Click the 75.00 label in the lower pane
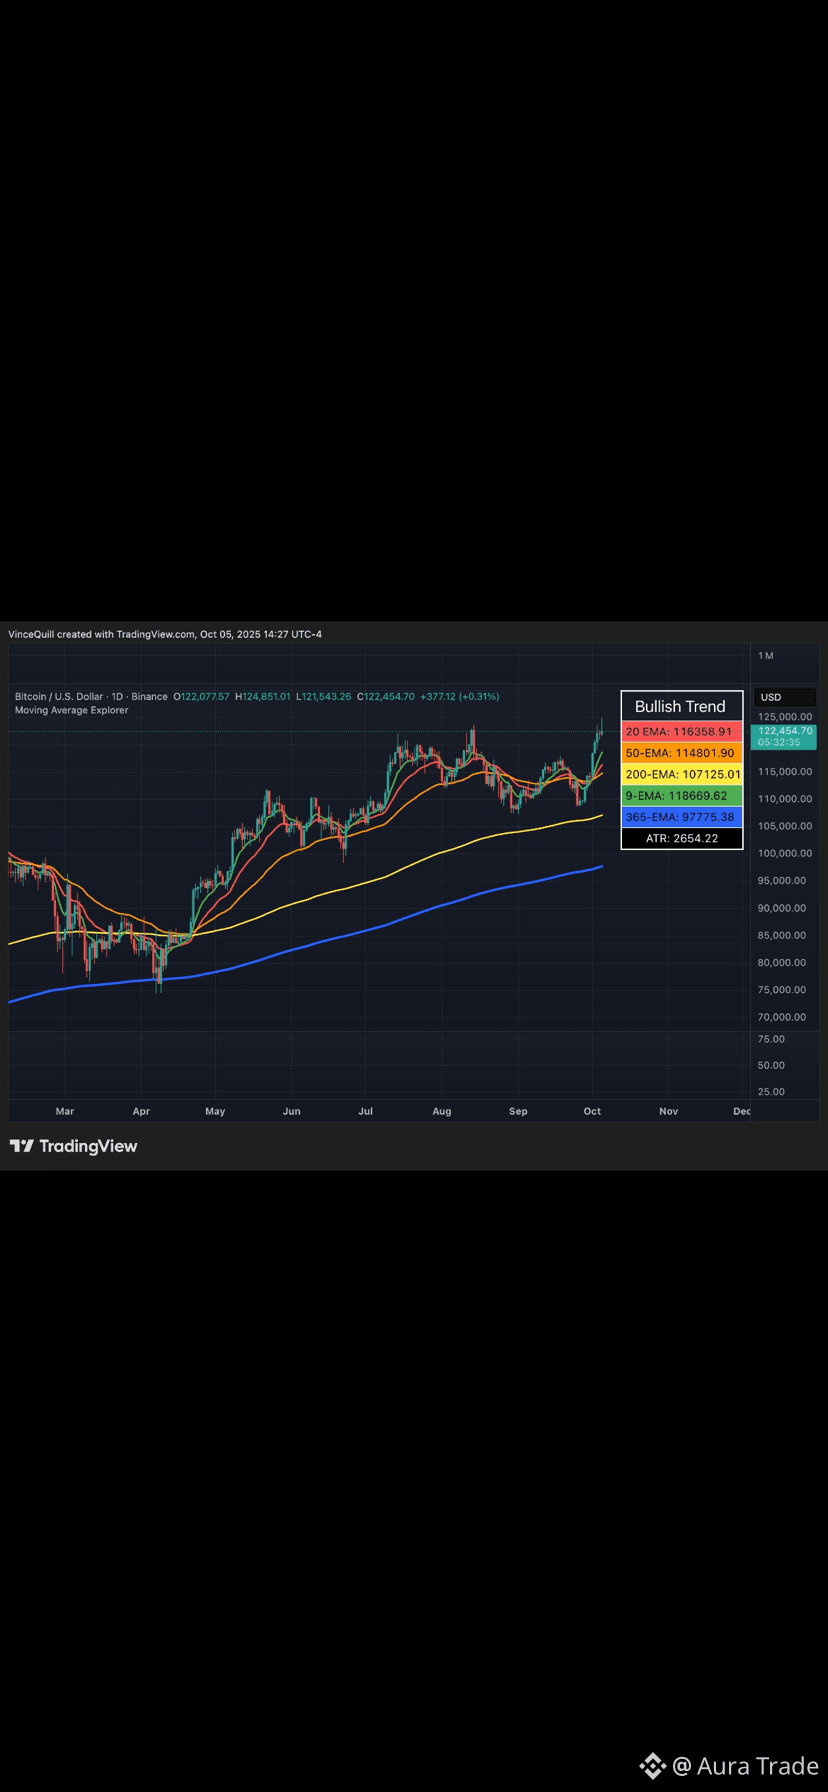The image size is (828, 1792). [x=771, y=1039]
